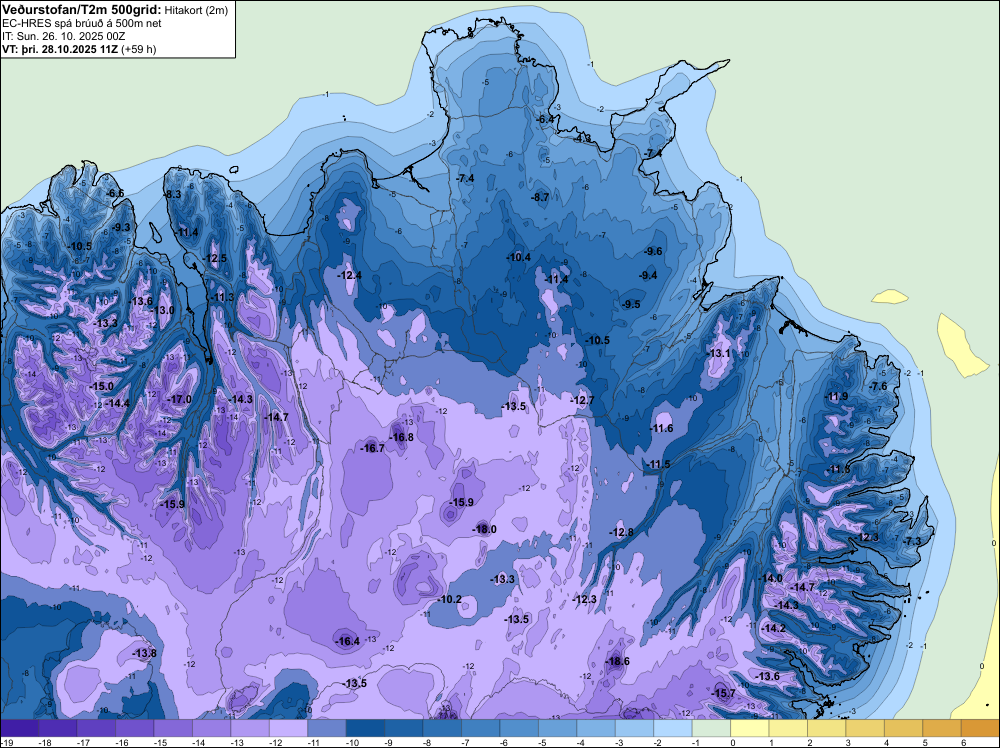Click the -16.4 temperature value on the map
The image size is (1000, 748).
(348, 642)
